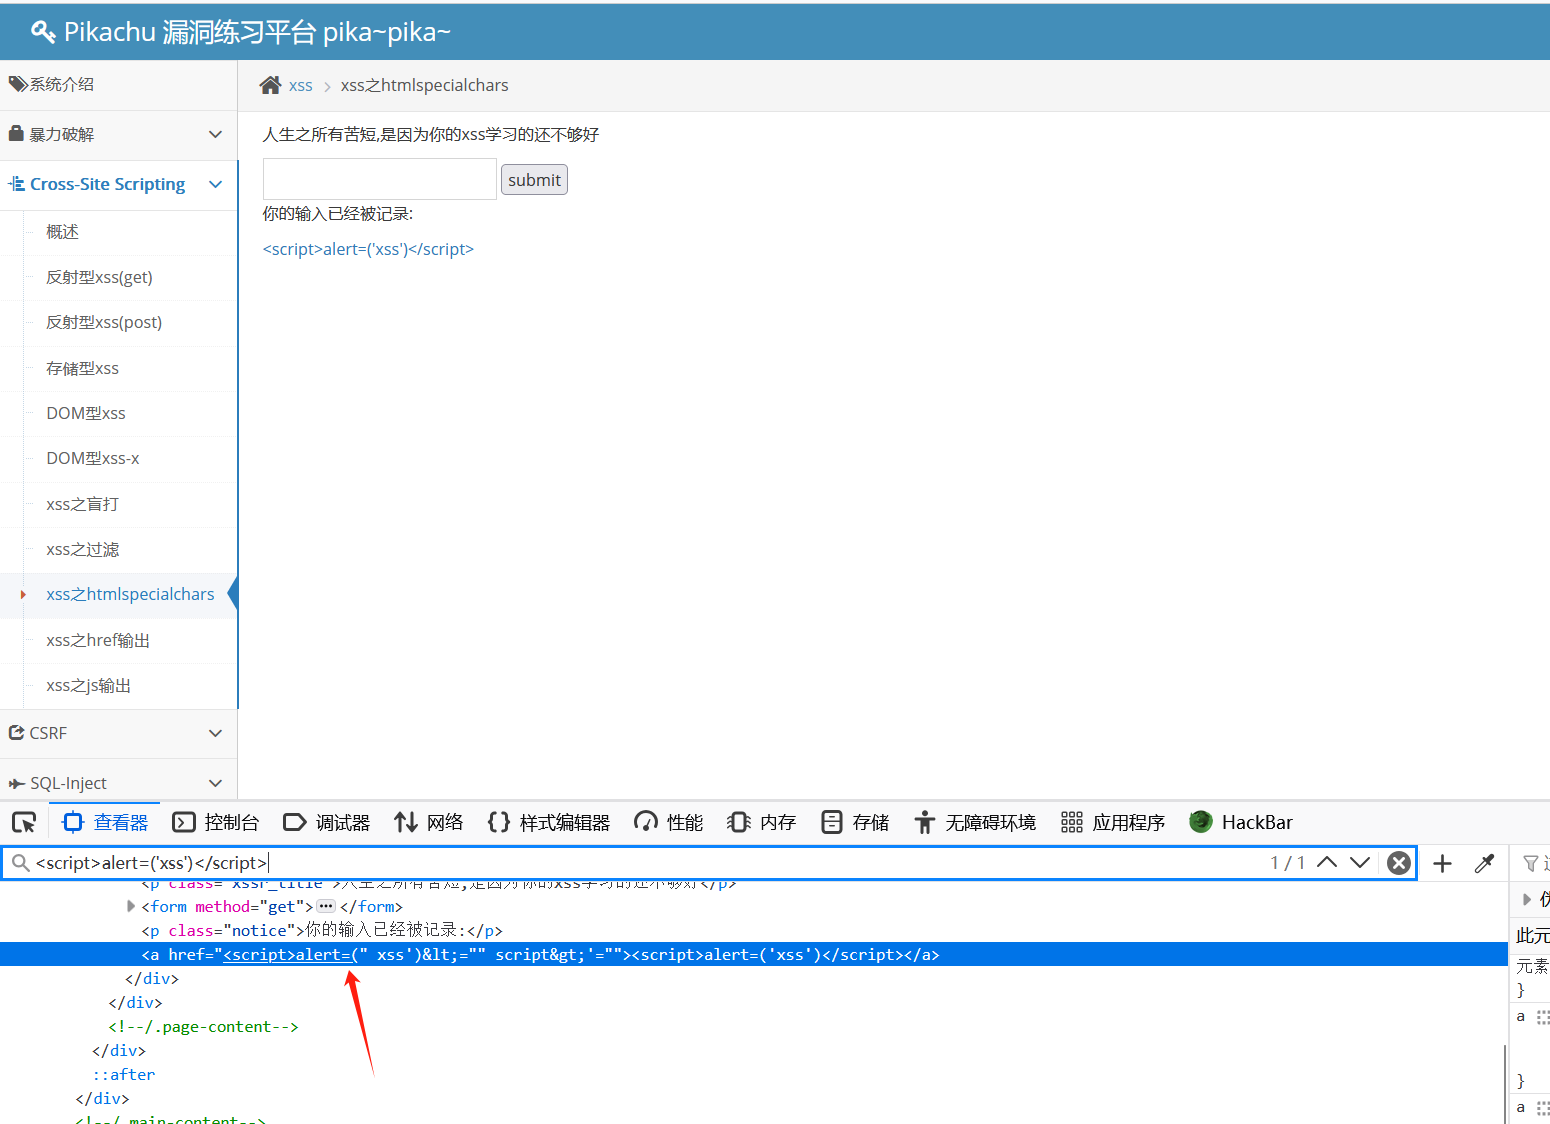Open 存储型xss page
1550x1124 pixels.
click(82, 368)
